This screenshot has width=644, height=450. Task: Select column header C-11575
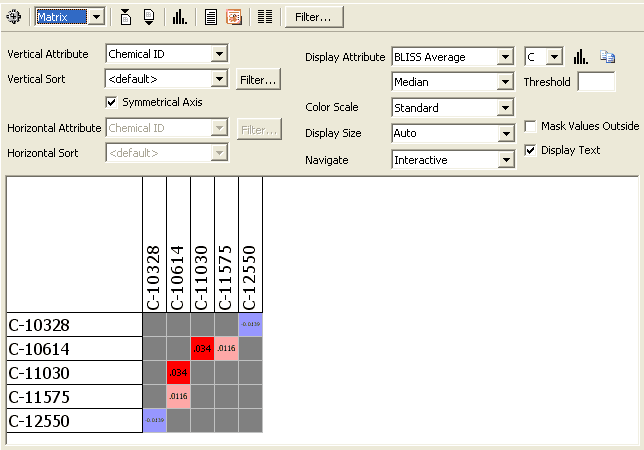click(226, 245)
